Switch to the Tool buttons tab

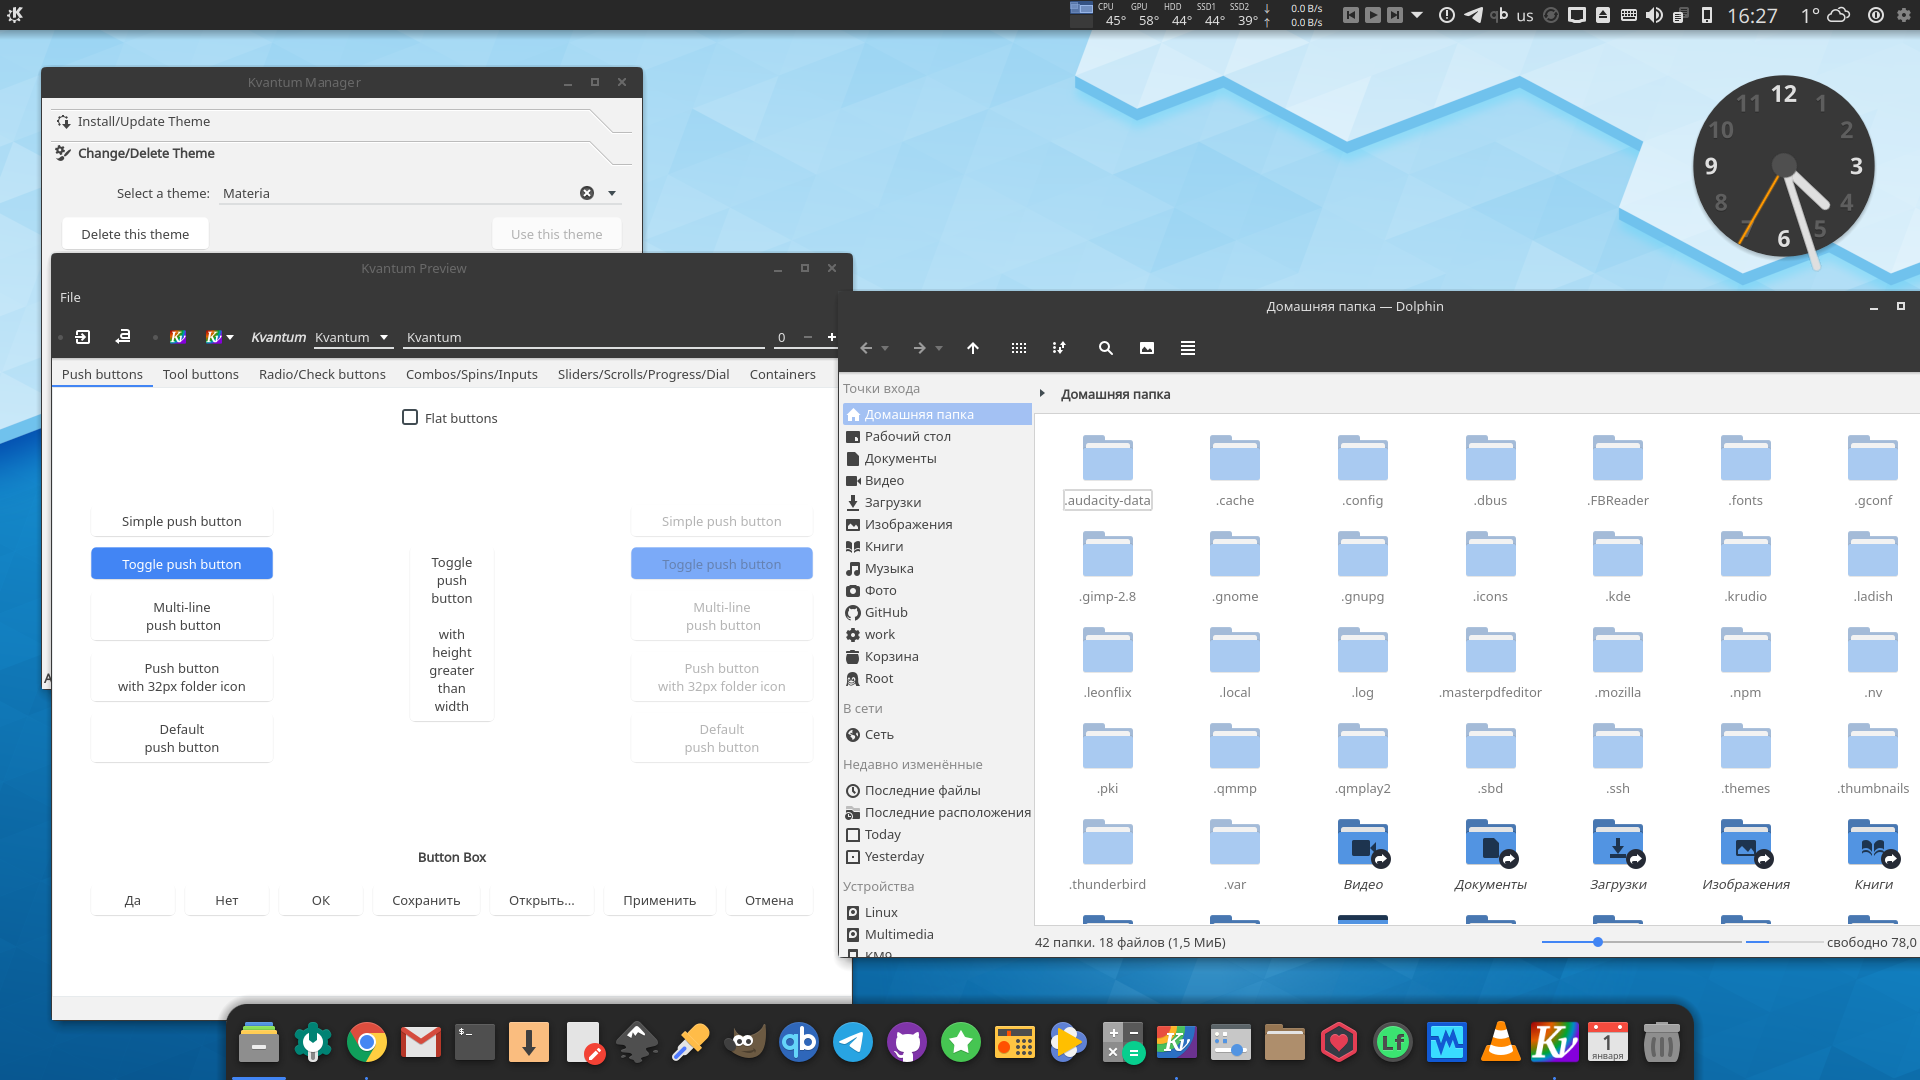pos(201,374)
